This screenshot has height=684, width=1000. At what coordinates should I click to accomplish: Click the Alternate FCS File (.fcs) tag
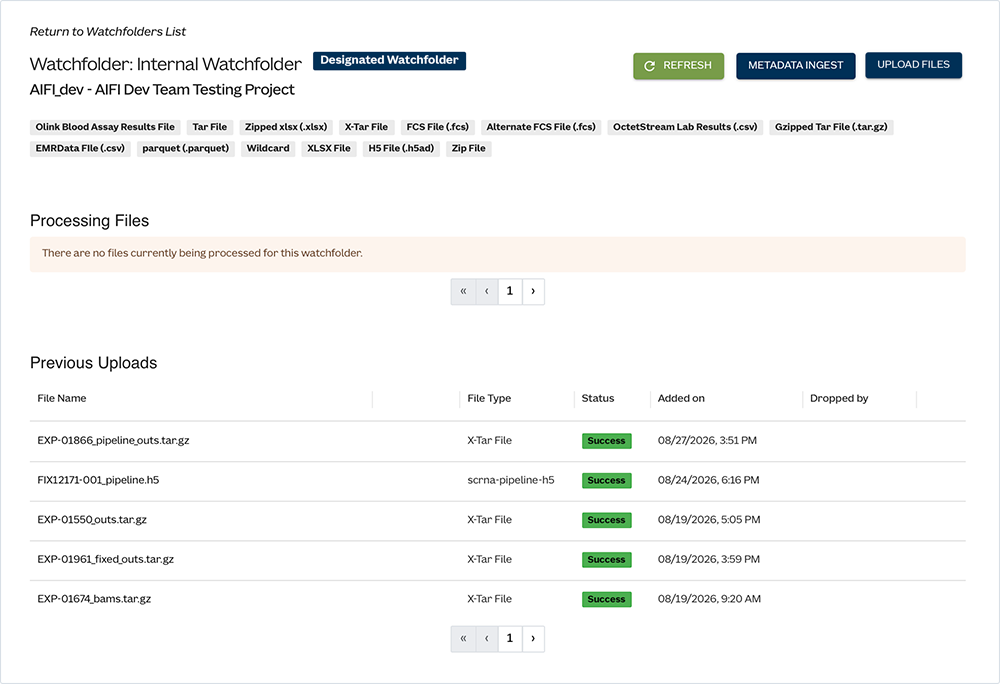[541, 127]
